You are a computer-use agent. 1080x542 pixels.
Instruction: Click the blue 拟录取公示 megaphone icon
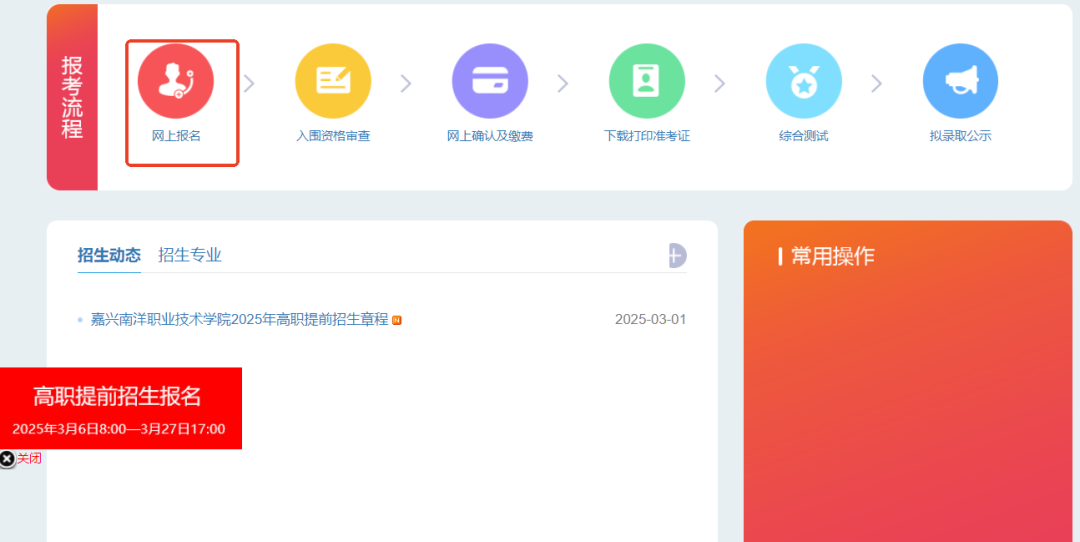click(x=960, y=81)
